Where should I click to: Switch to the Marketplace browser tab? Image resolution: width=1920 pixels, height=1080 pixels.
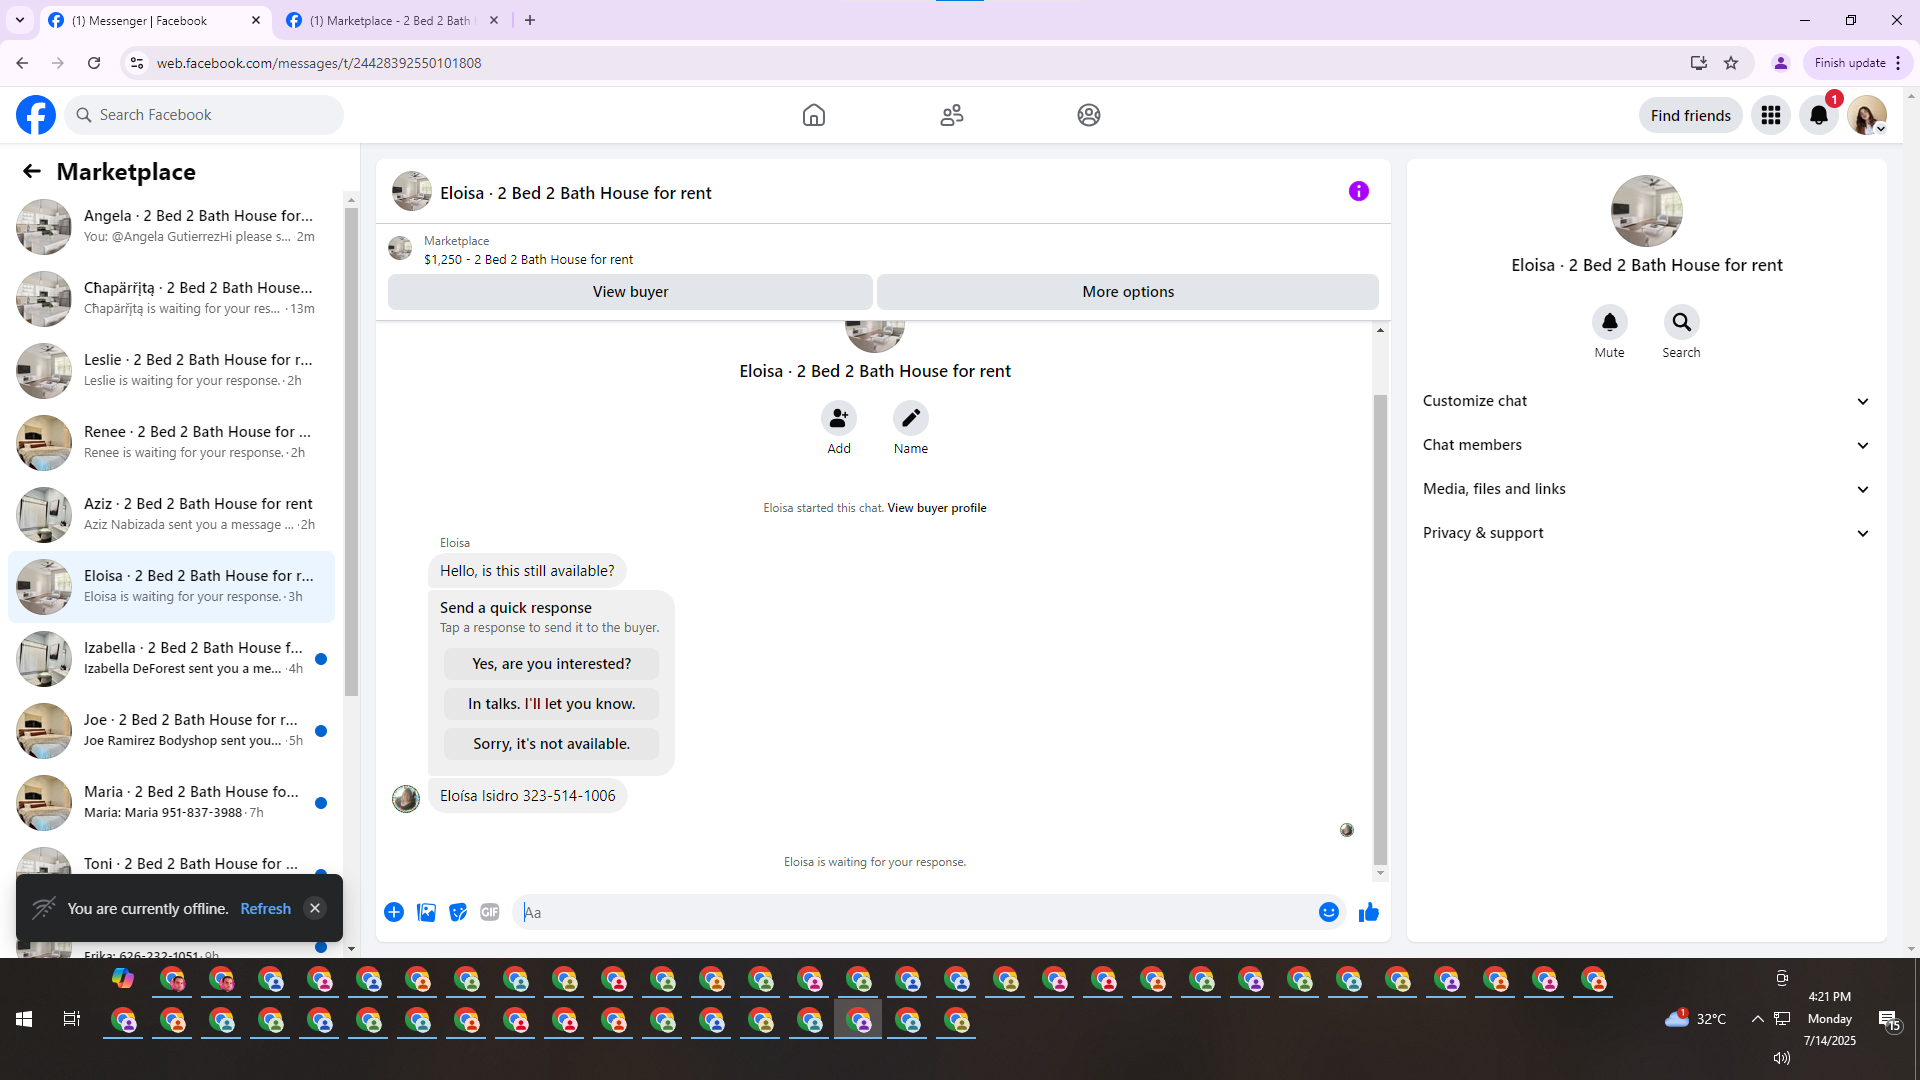coord(390,20)
